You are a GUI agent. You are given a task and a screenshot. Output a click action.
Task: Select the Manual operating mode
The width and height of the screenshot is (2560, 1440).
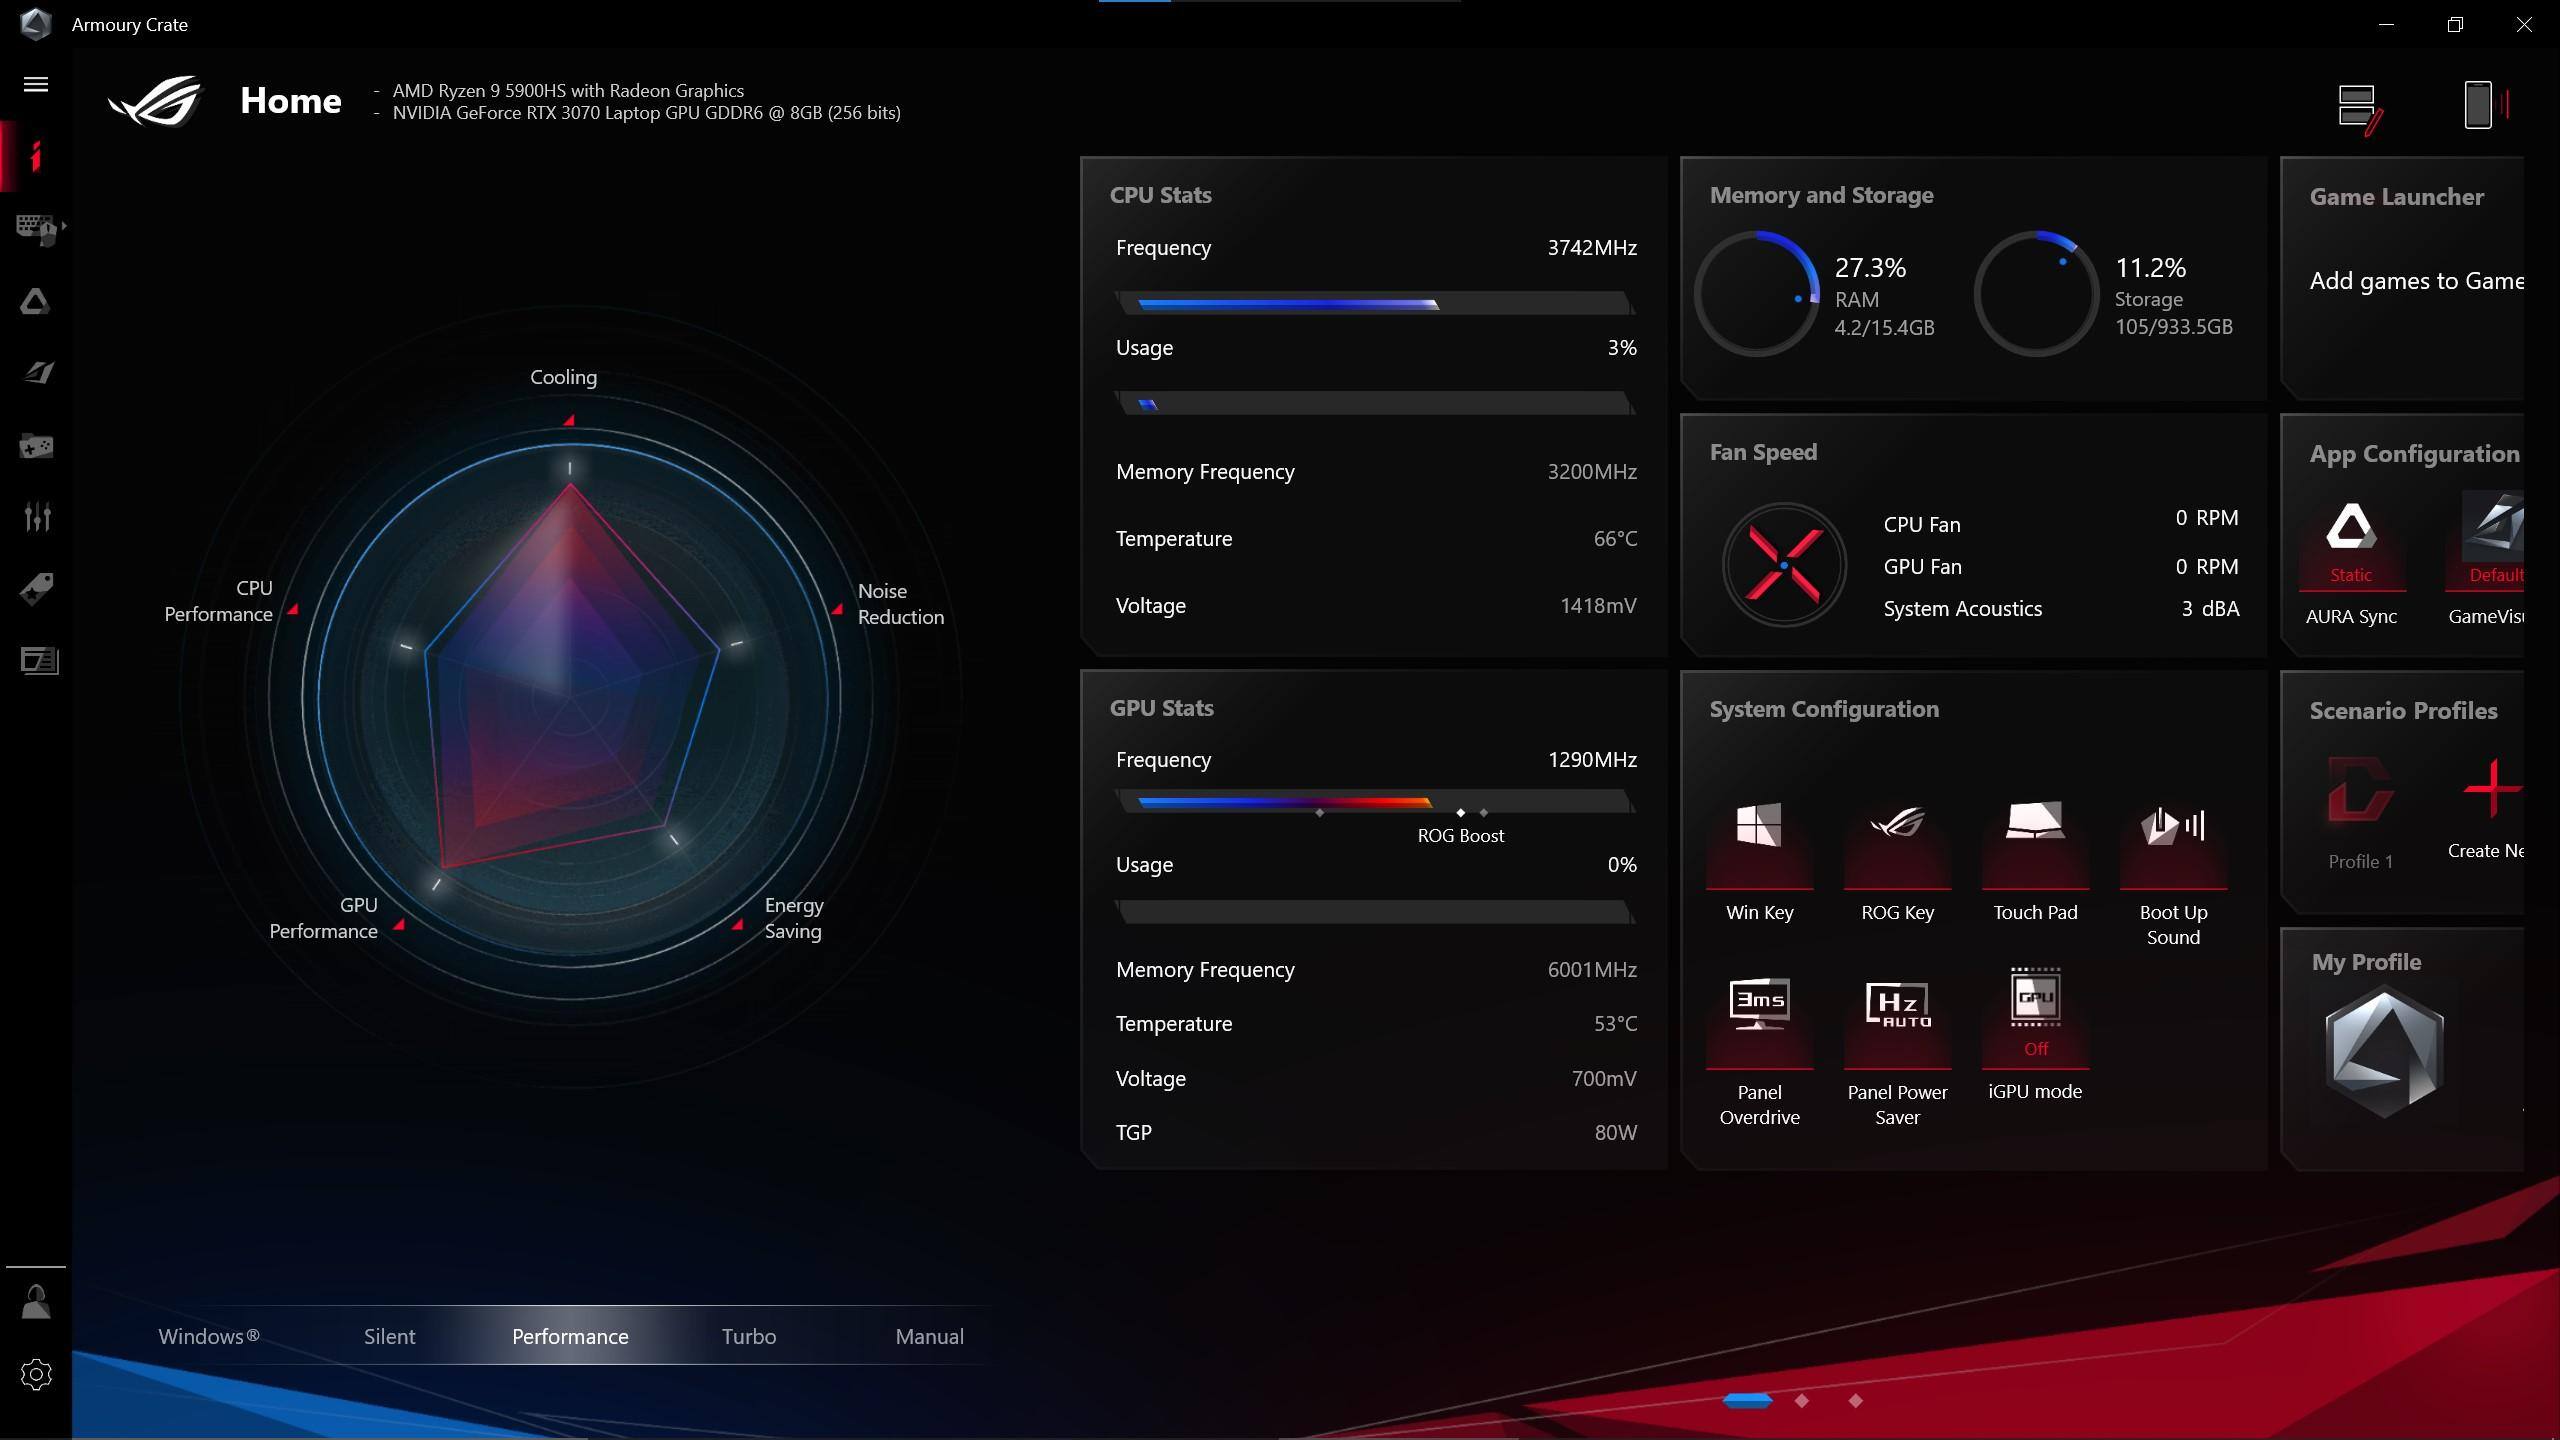tap(929, 1336)
